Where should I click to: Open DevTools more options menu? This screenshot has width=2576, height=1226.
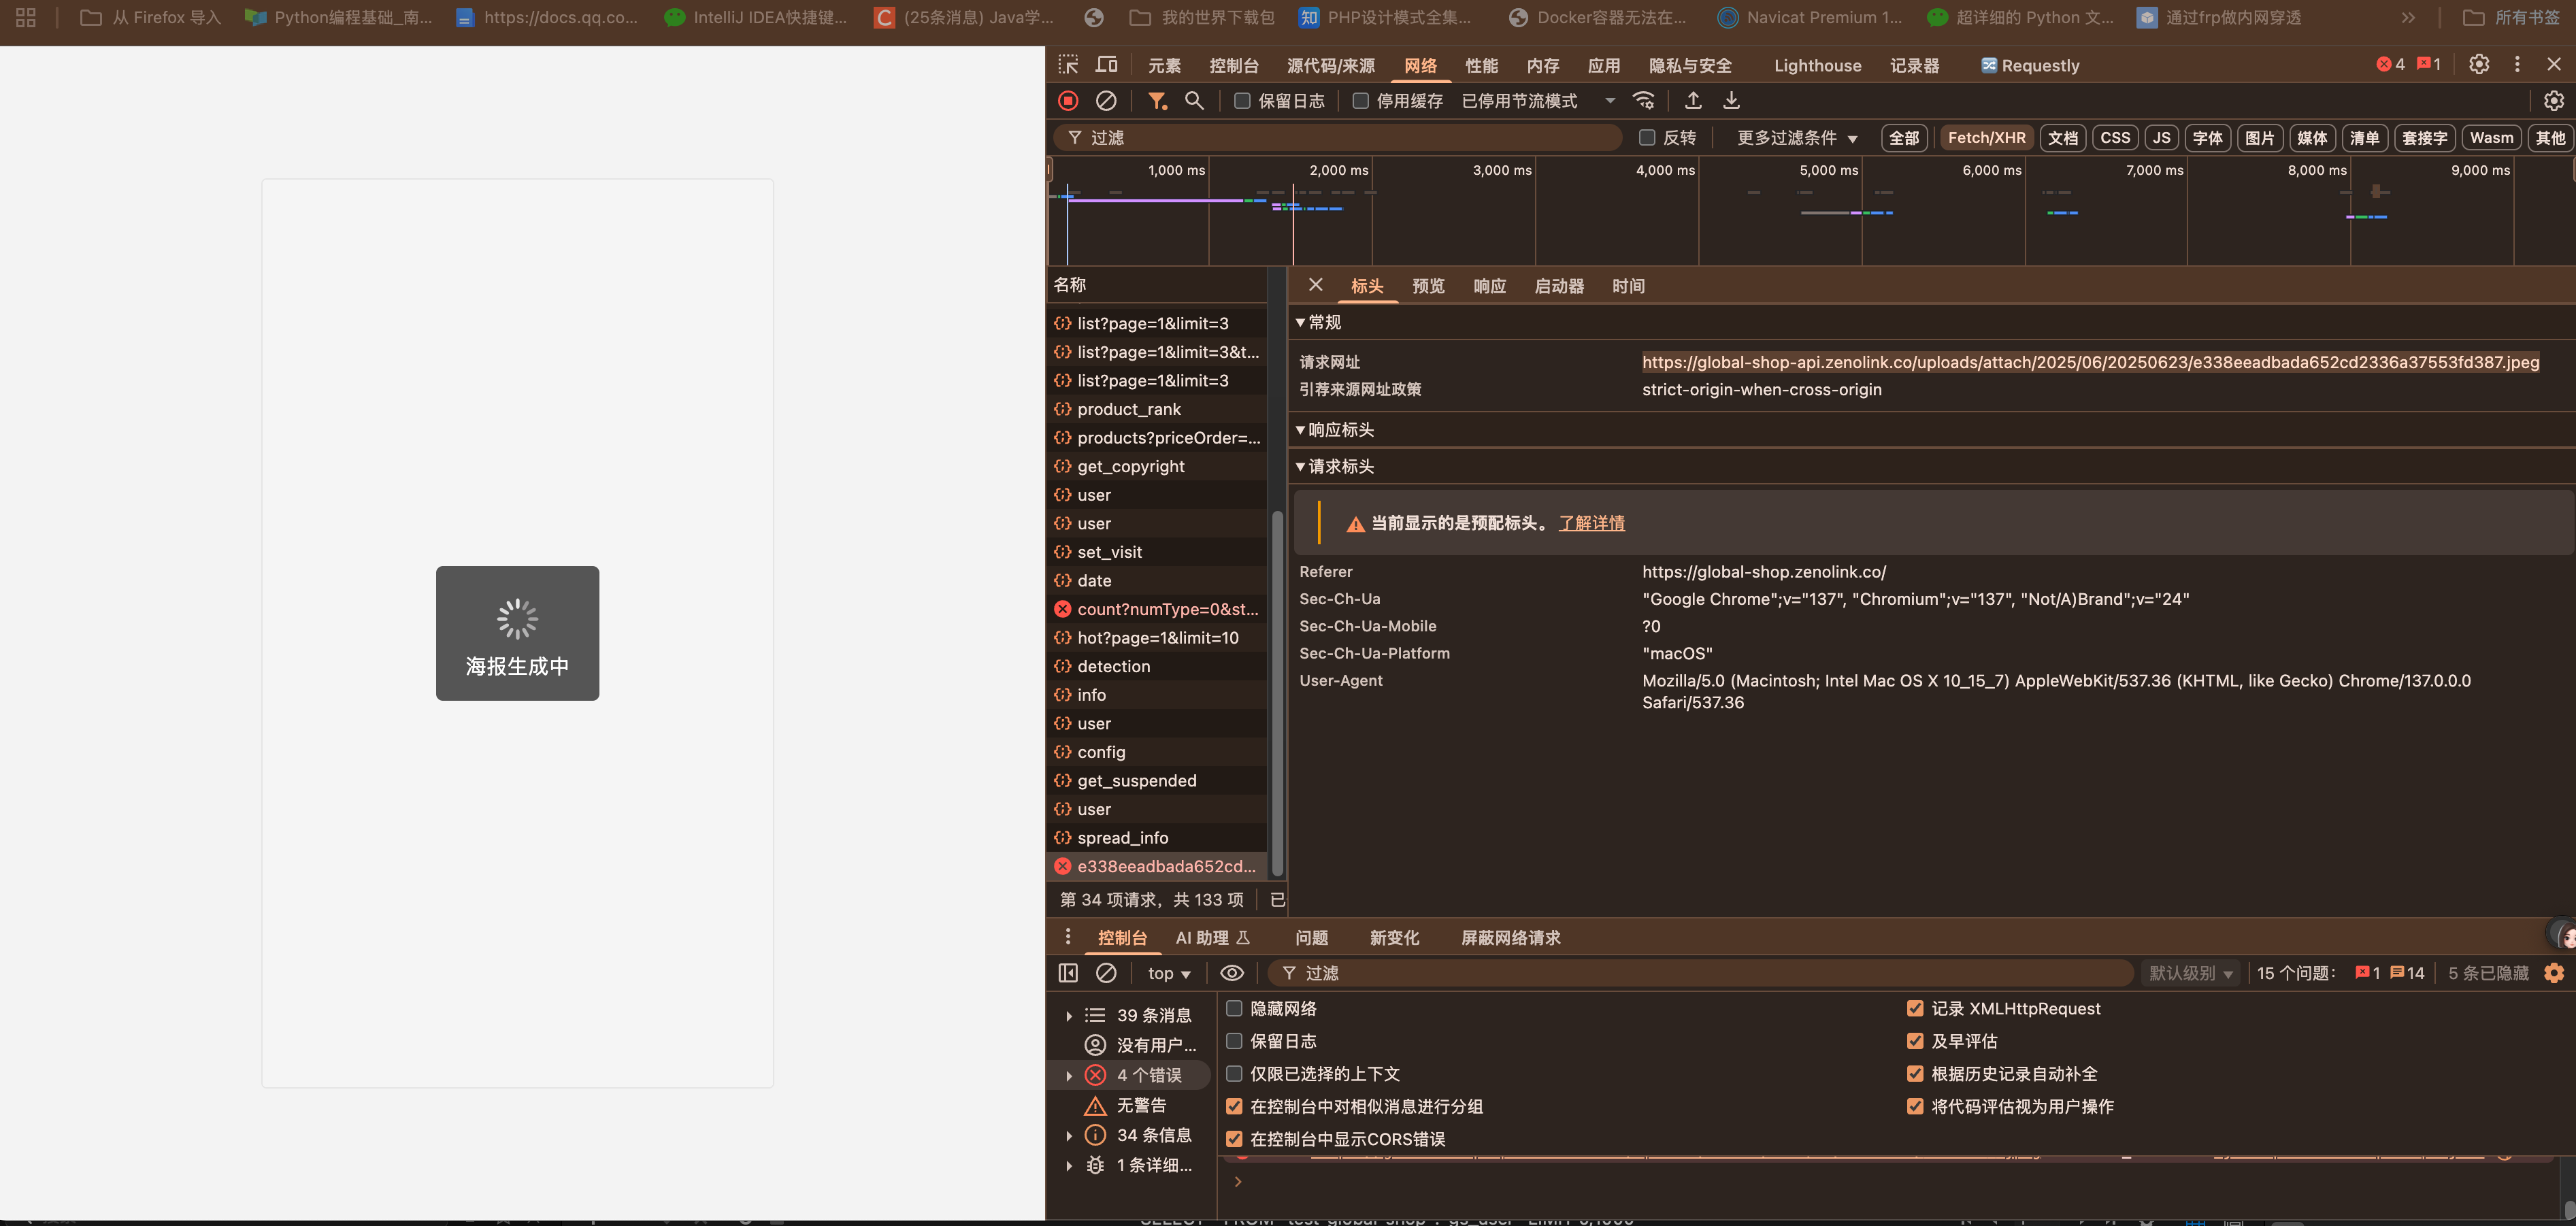click(x=2517, y=65)
